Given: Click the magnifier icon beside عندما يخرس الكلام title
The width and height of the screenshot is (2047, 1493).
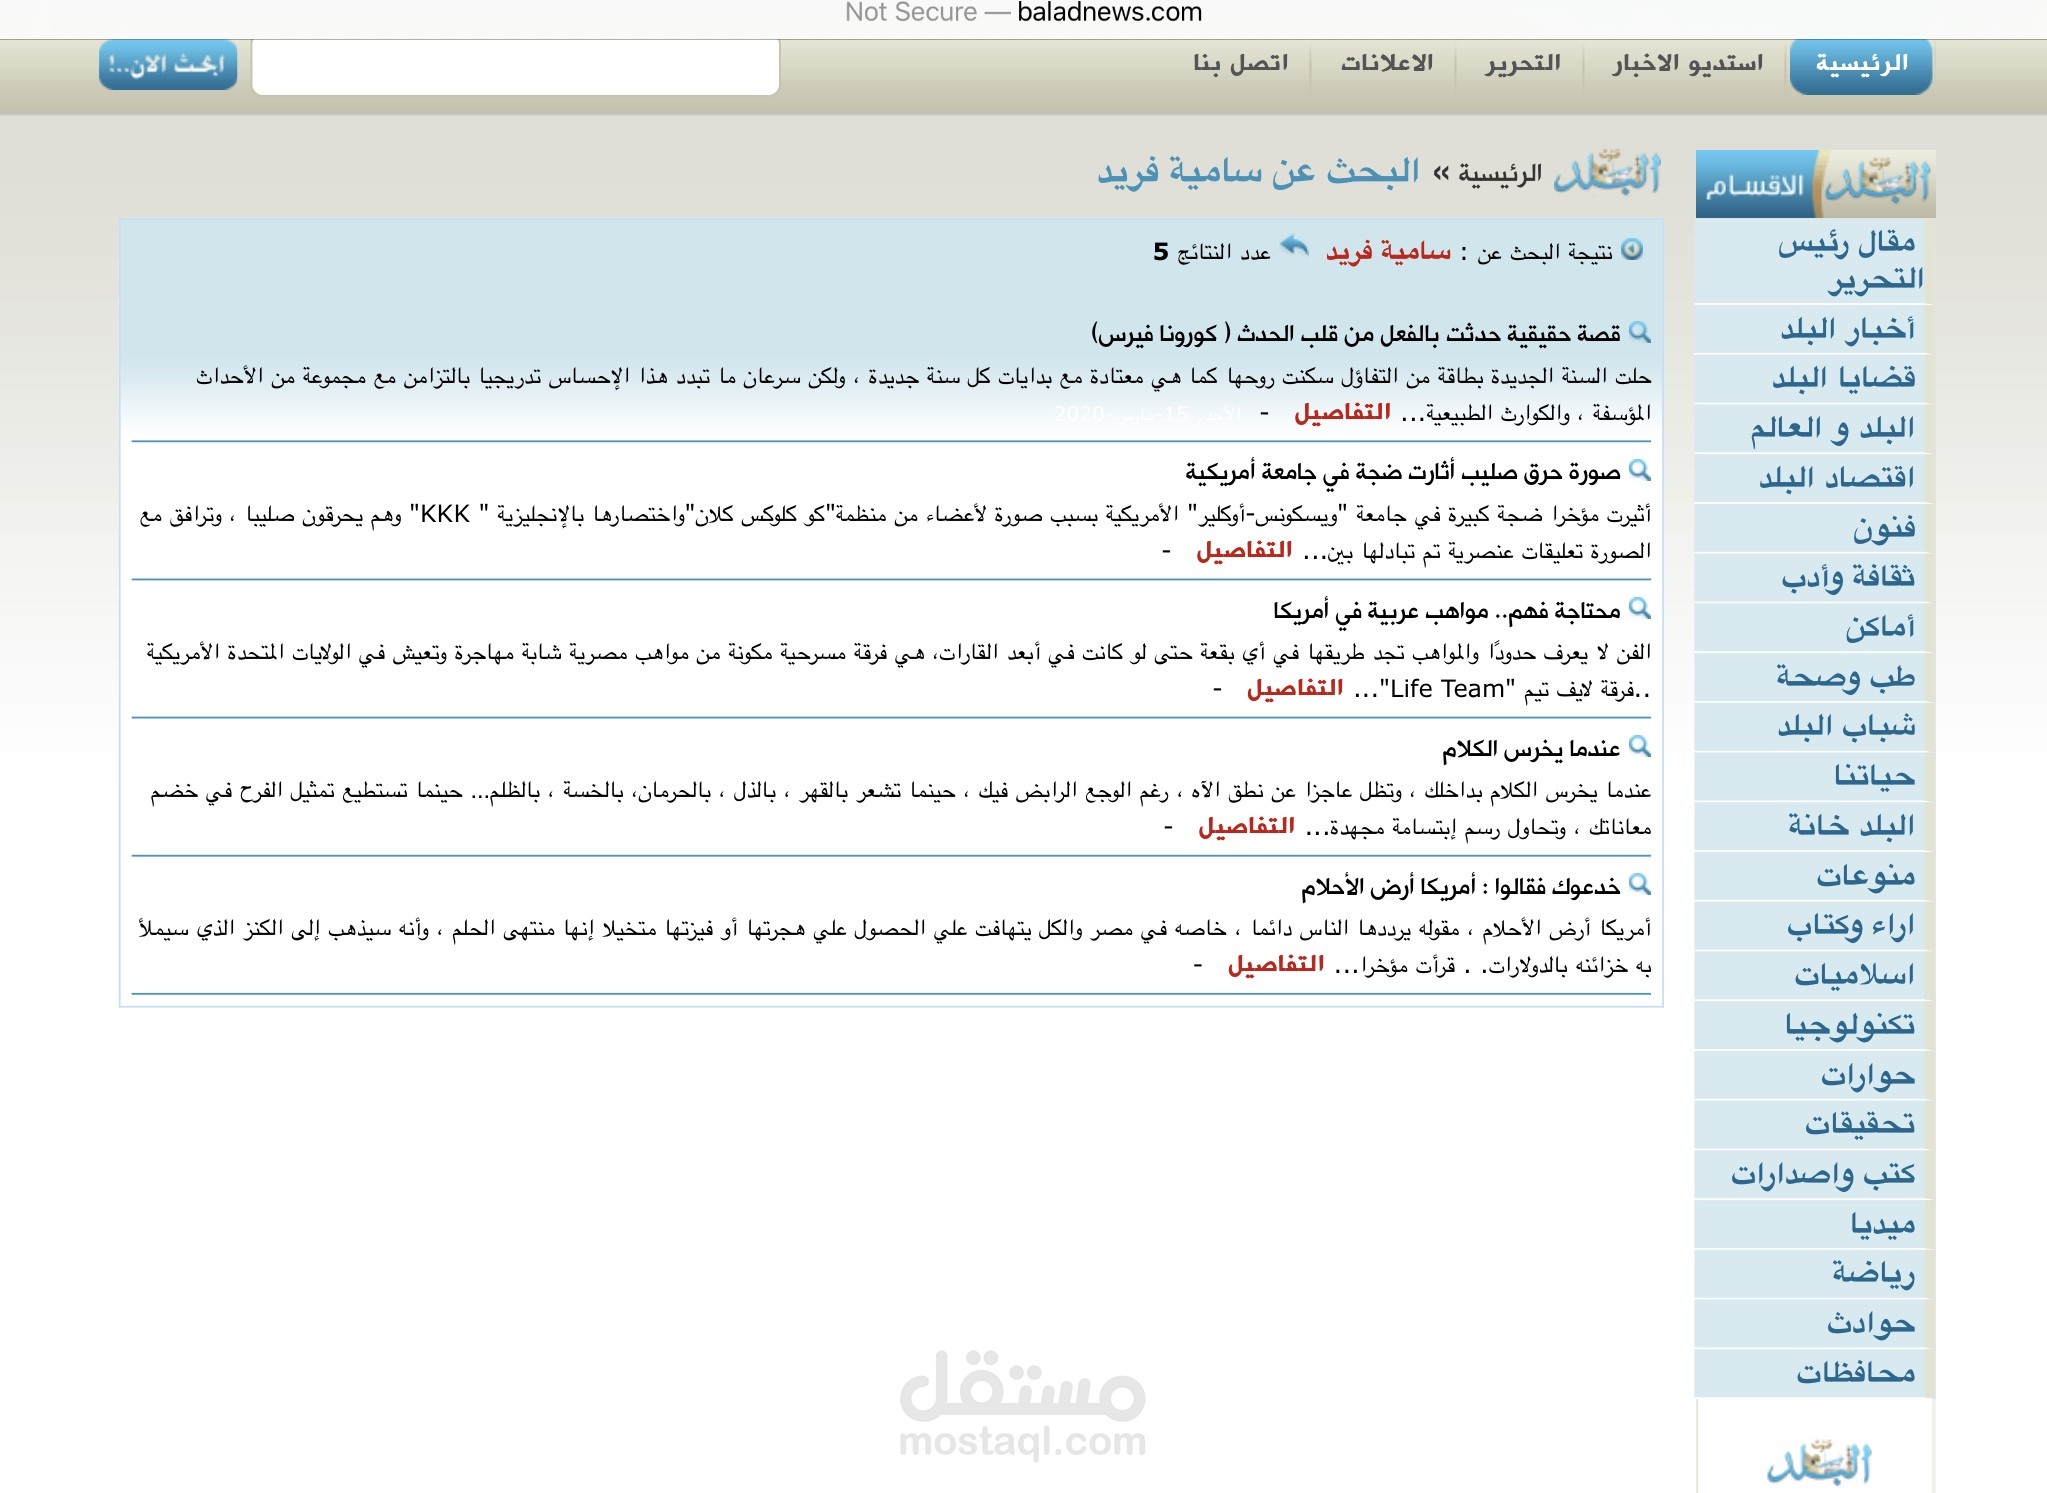Looking at the screenshot, I should pos(1639,746).
